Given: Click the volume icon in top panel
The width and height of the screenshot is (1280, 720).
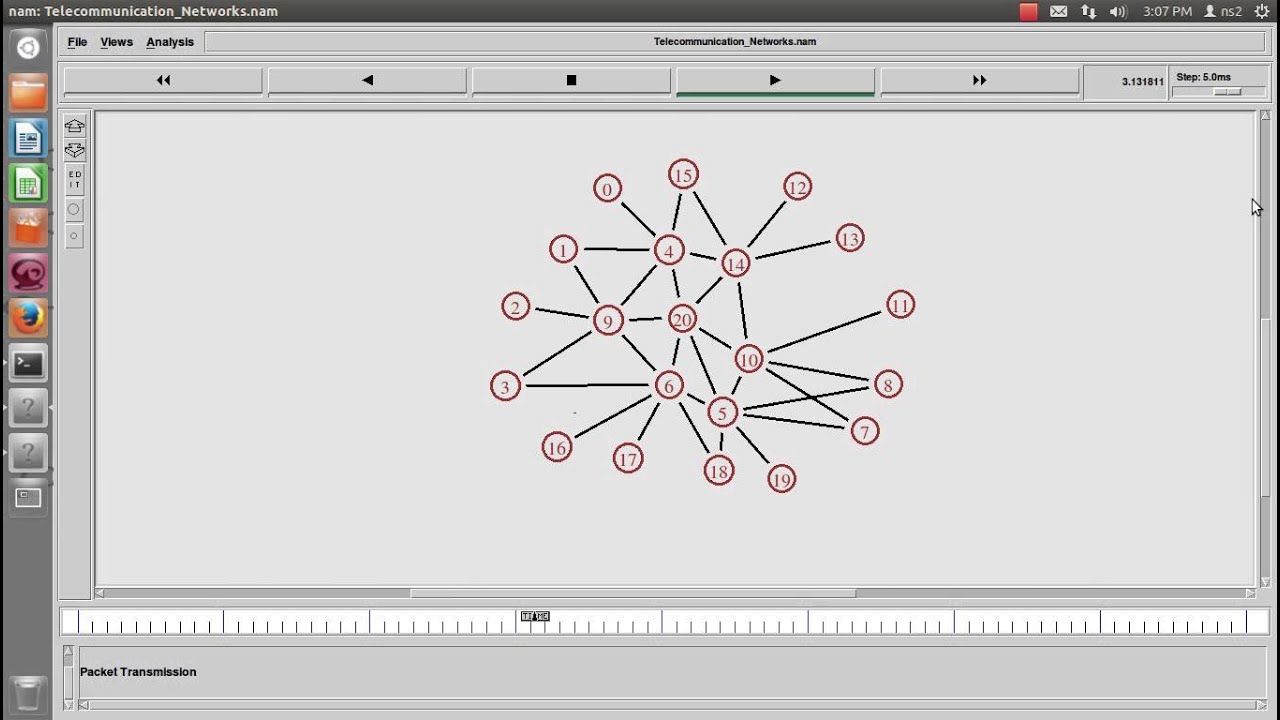Looking at the screenshot, I should 1119,11.
